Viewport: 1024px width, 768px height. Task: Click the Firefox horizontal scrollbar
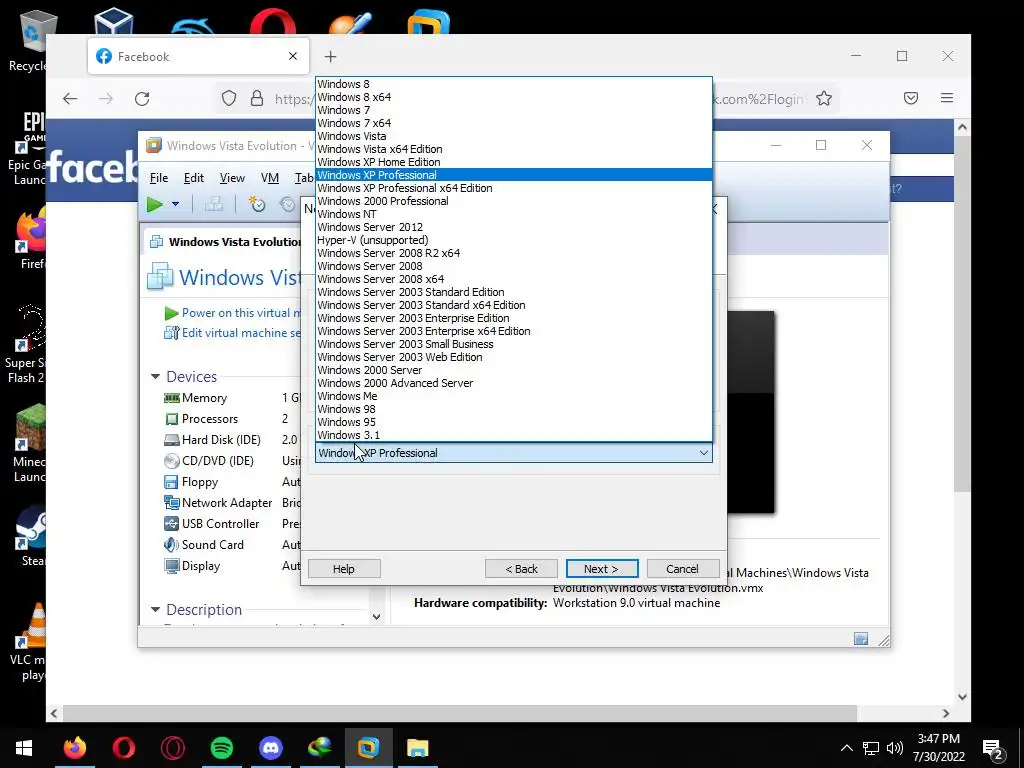(459, 713)
